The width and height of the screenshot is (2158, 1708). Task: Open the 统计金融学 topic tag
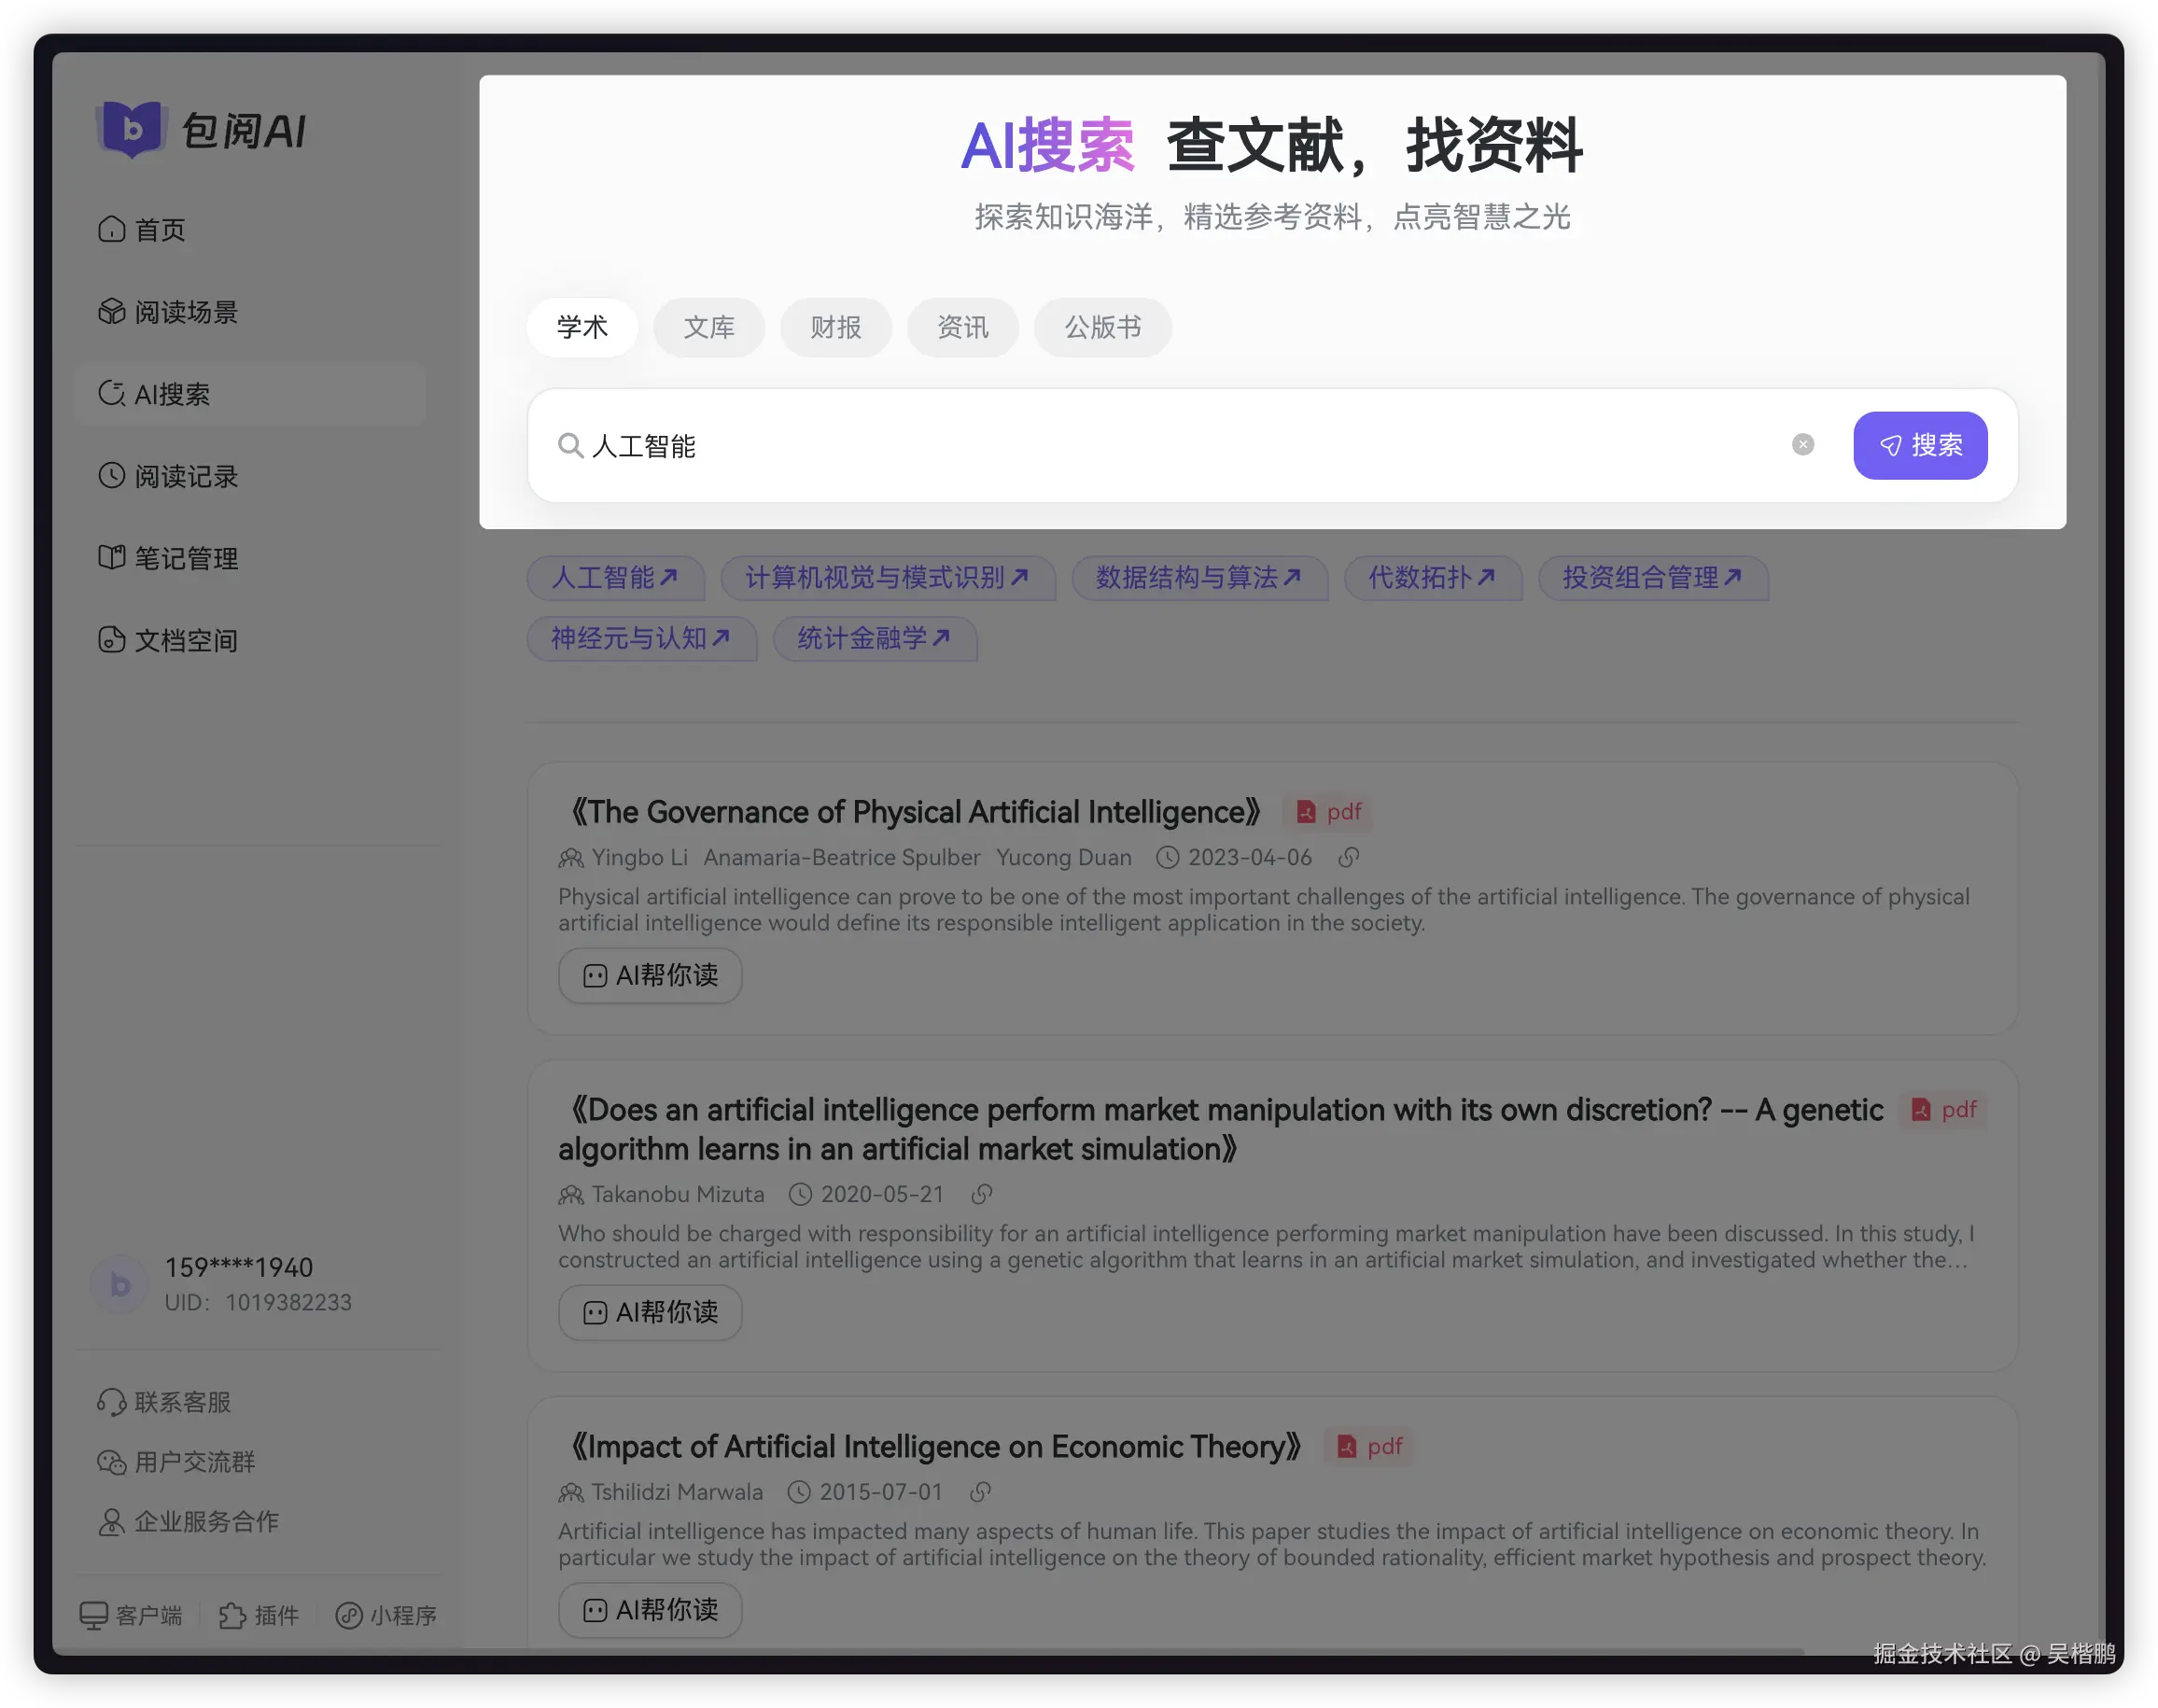point(874,639)
